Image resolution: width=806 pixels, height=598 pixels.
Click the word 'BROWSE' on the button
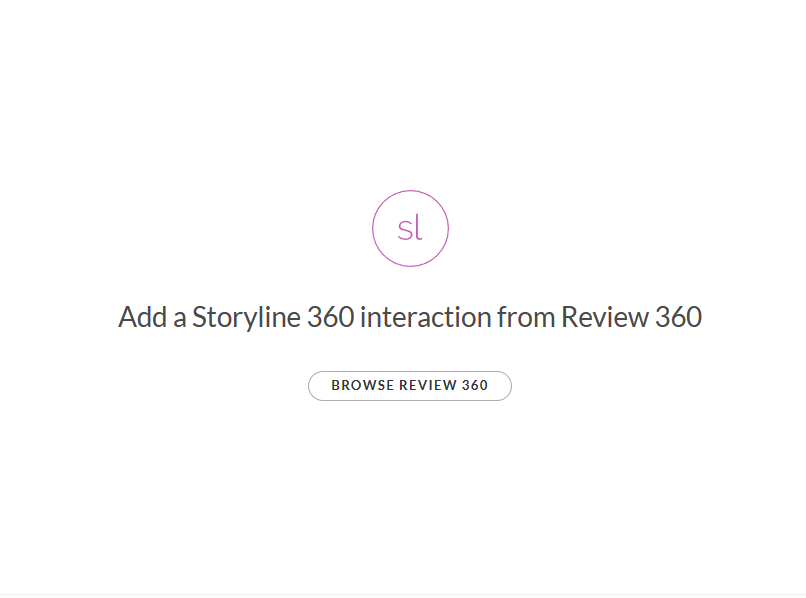click(x=362, y=385)
